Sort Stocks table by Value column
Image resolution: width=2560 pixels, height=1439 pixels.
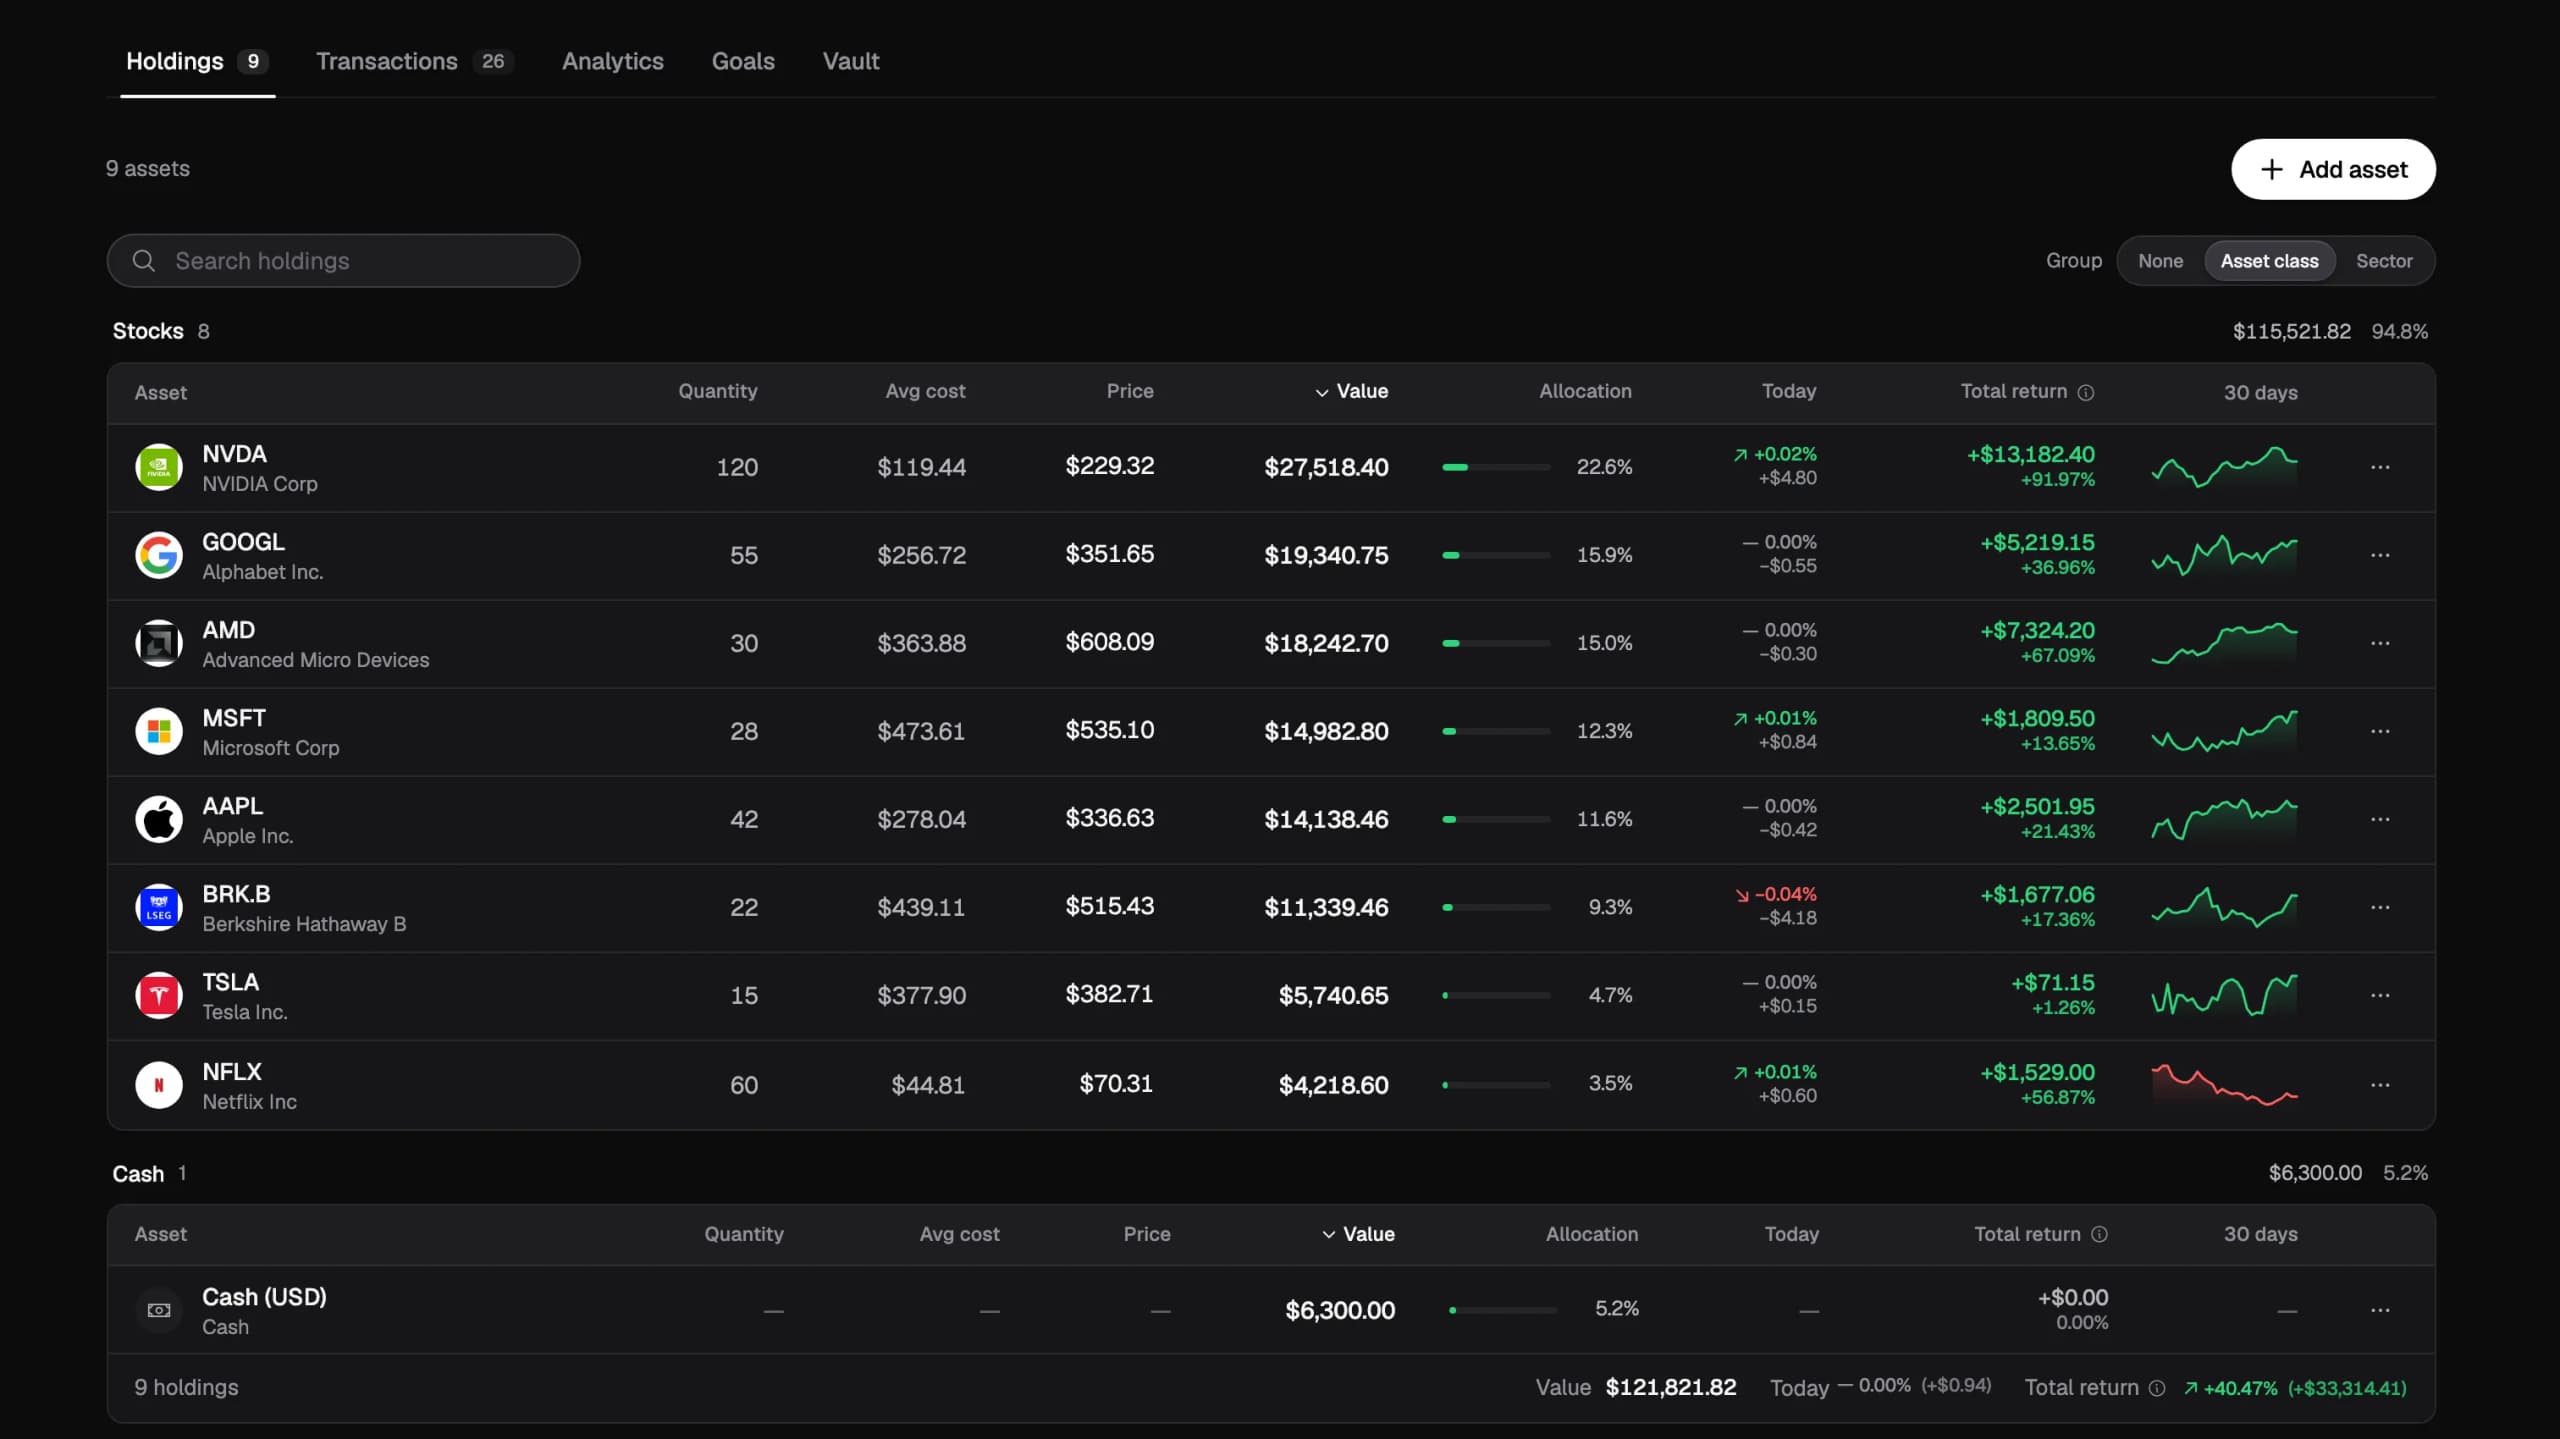click(x=1351, y=392)
